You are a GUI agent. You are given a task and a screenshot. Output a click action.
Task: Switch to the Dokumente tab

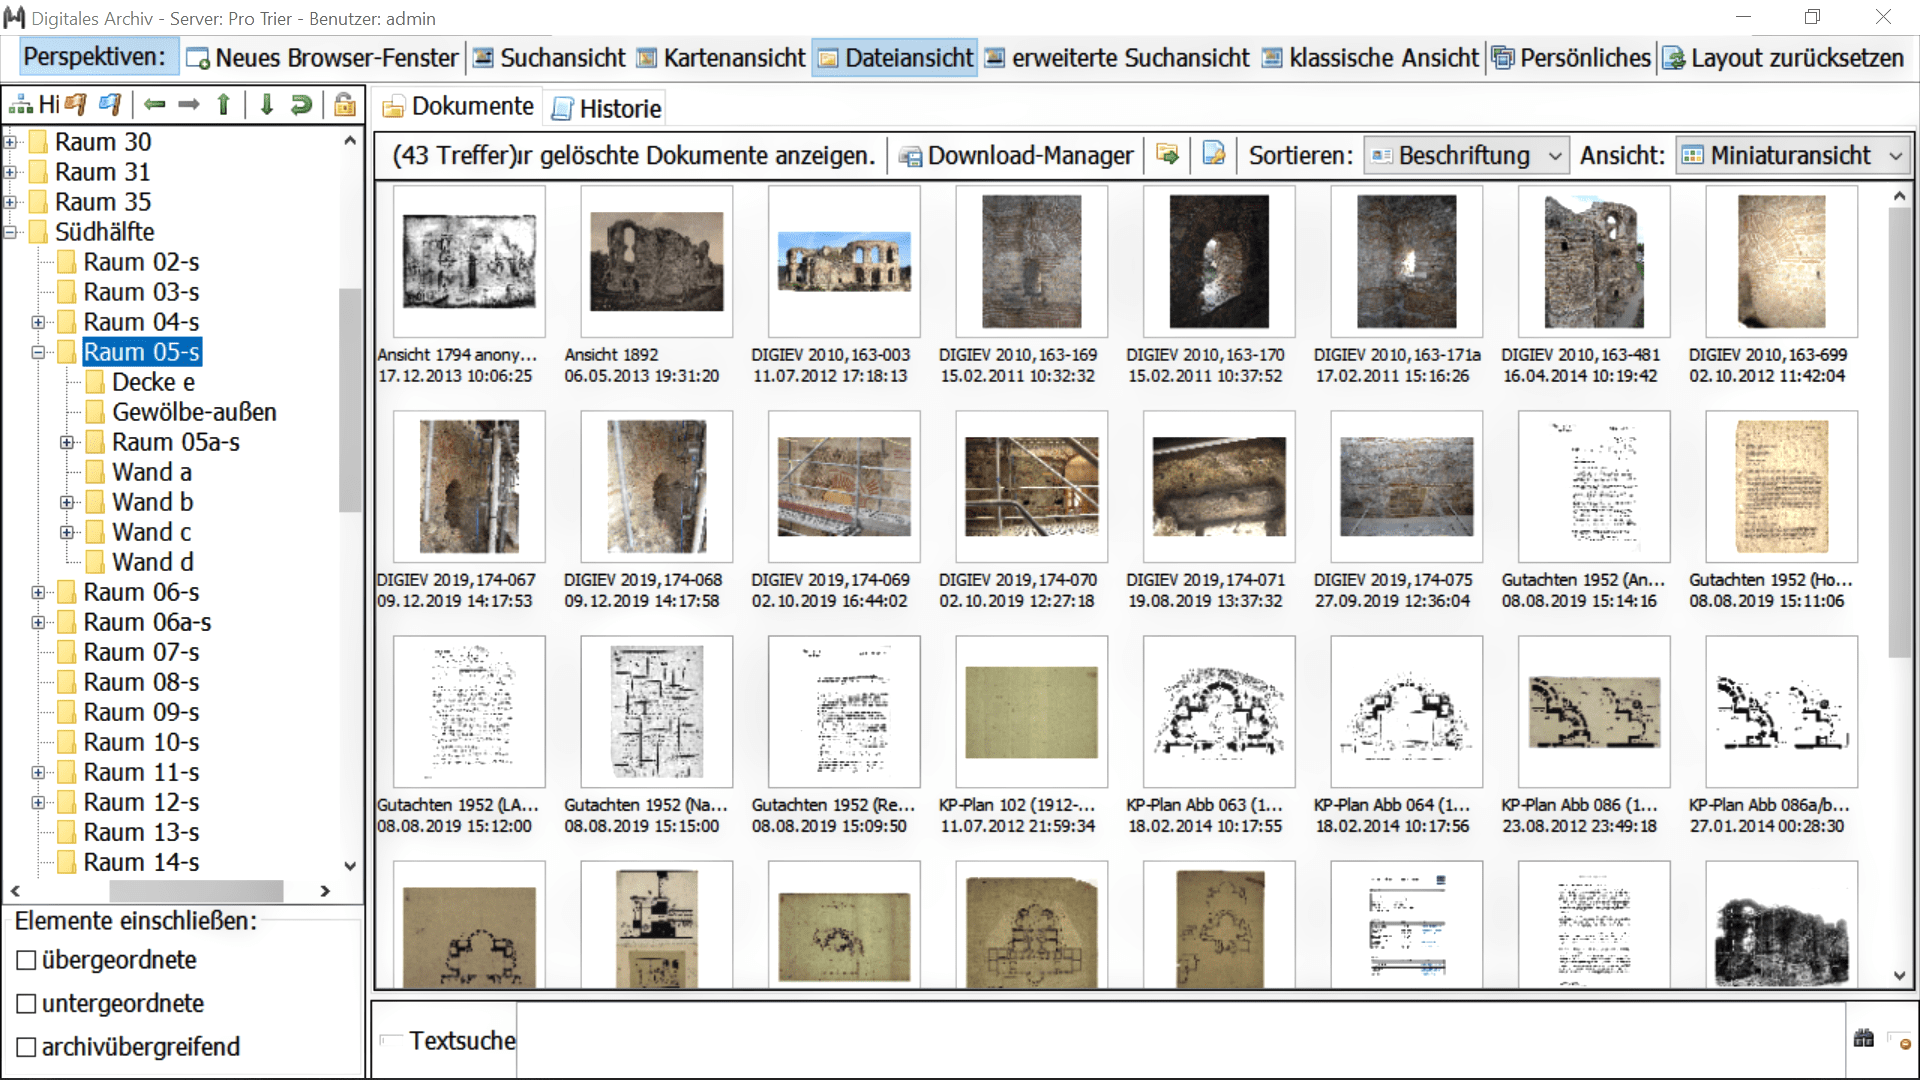point(459,106)
